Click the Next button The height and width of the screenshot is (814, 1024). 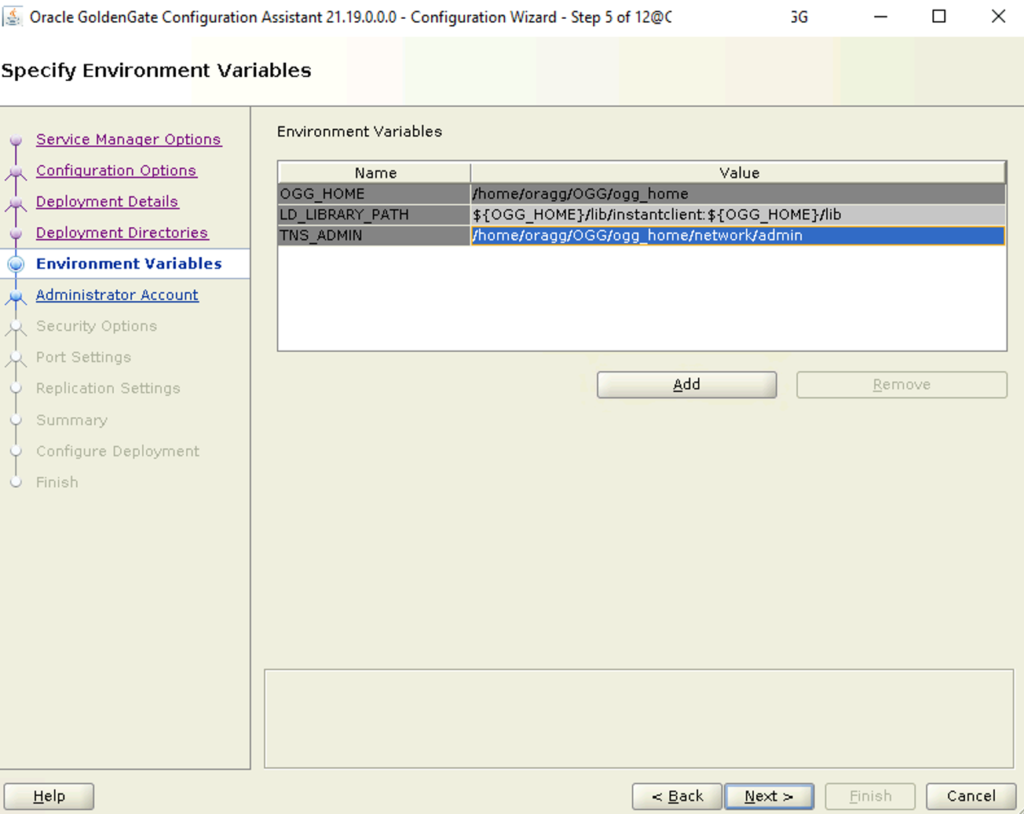[769, 796]
